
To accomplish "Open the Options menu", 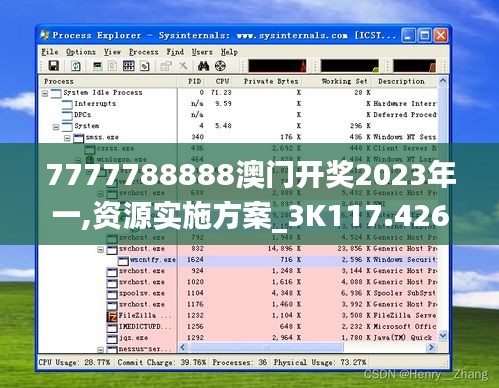I will click(x=81, y=52).
